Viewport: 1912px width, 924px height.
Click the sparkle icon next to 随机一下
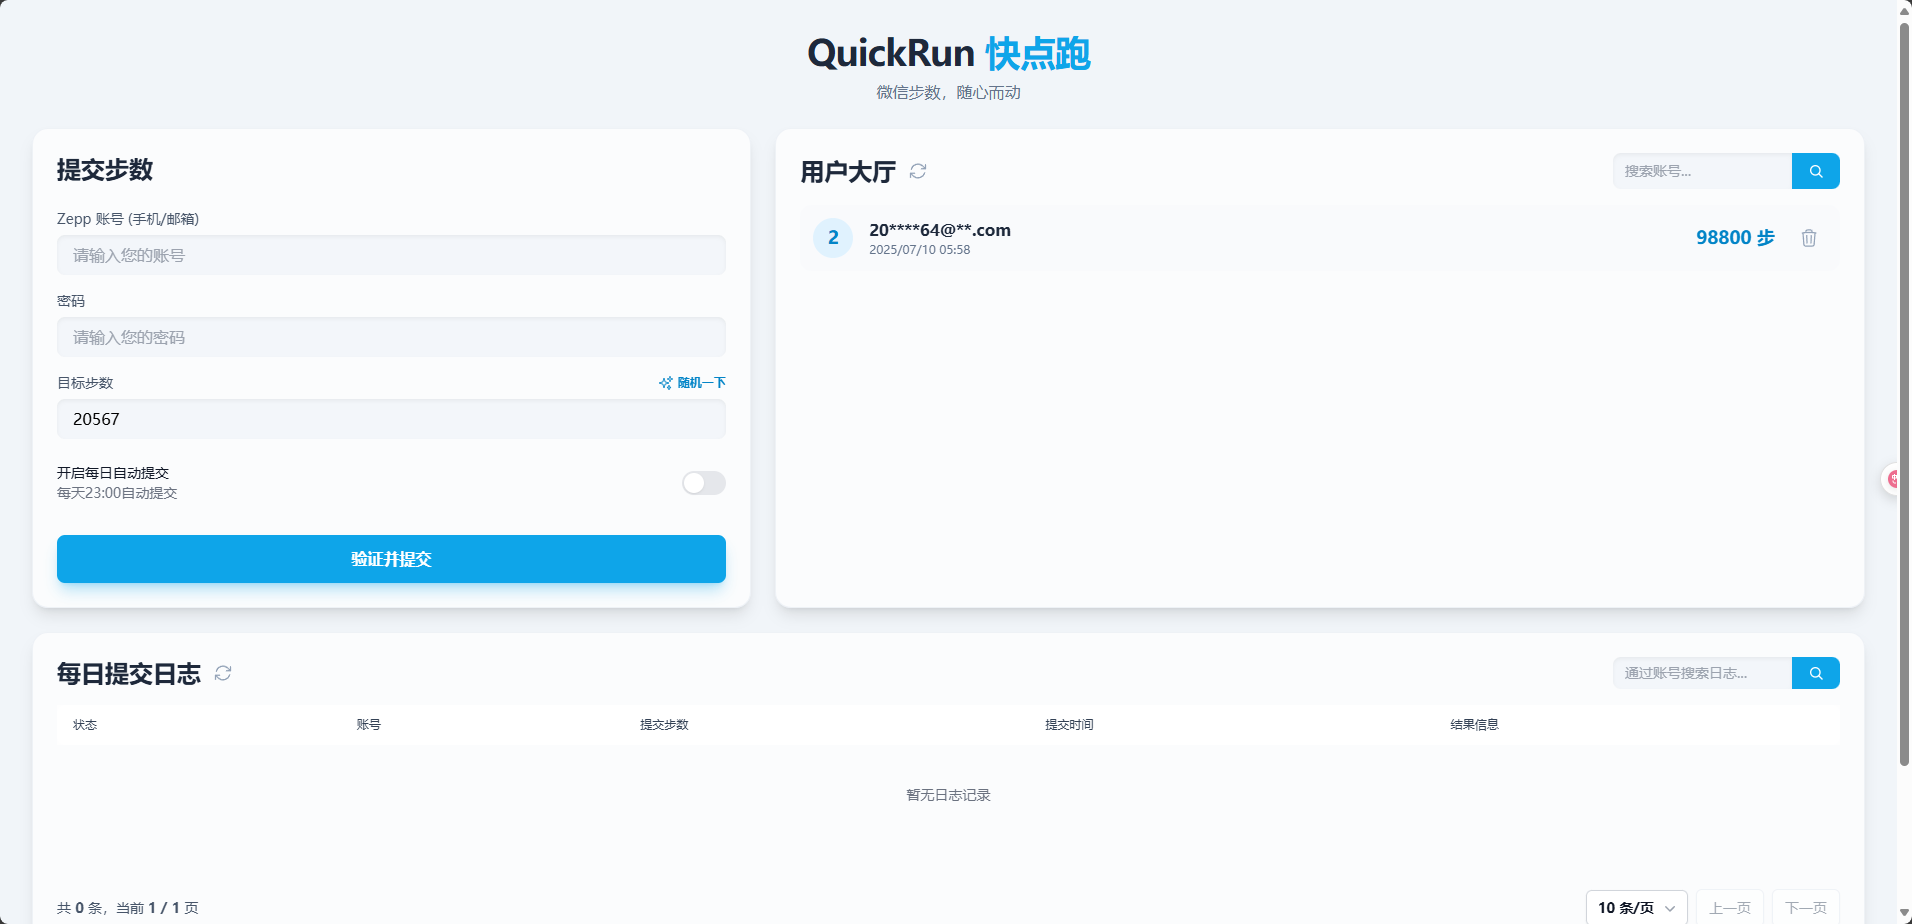click(663, 382)
